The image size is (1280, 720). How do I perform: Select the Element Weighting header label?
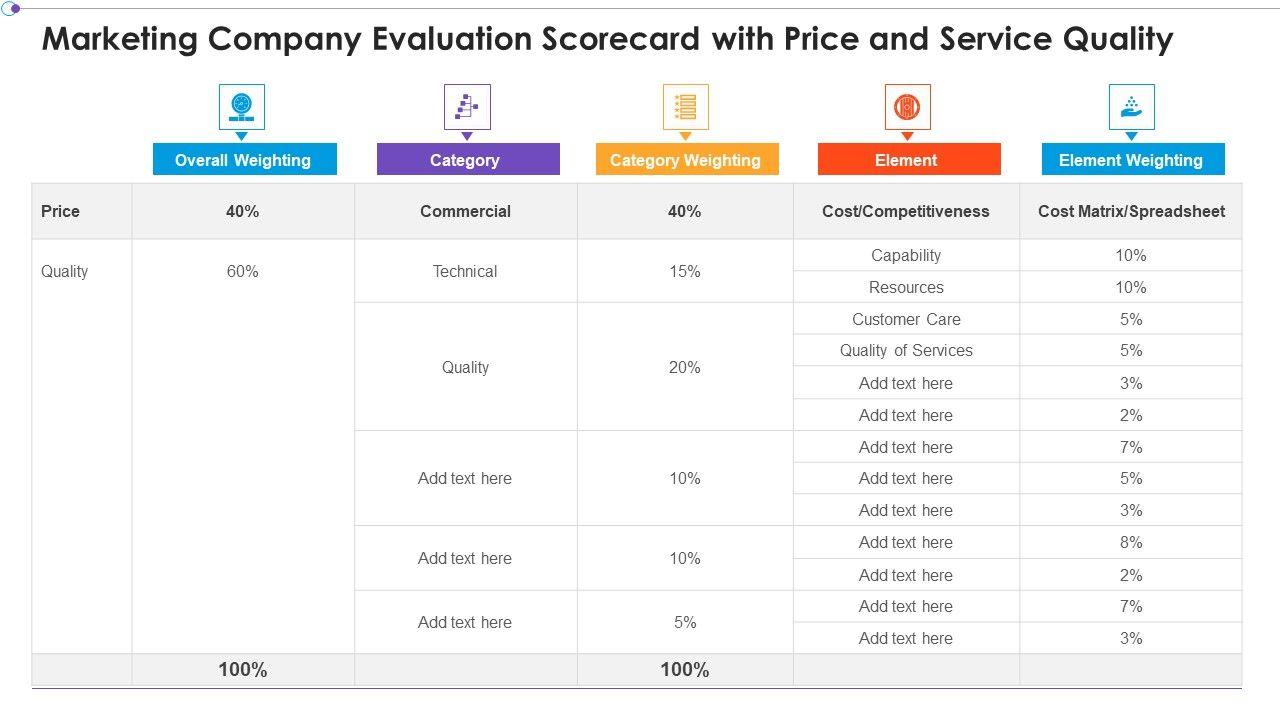coord(1132,160)
